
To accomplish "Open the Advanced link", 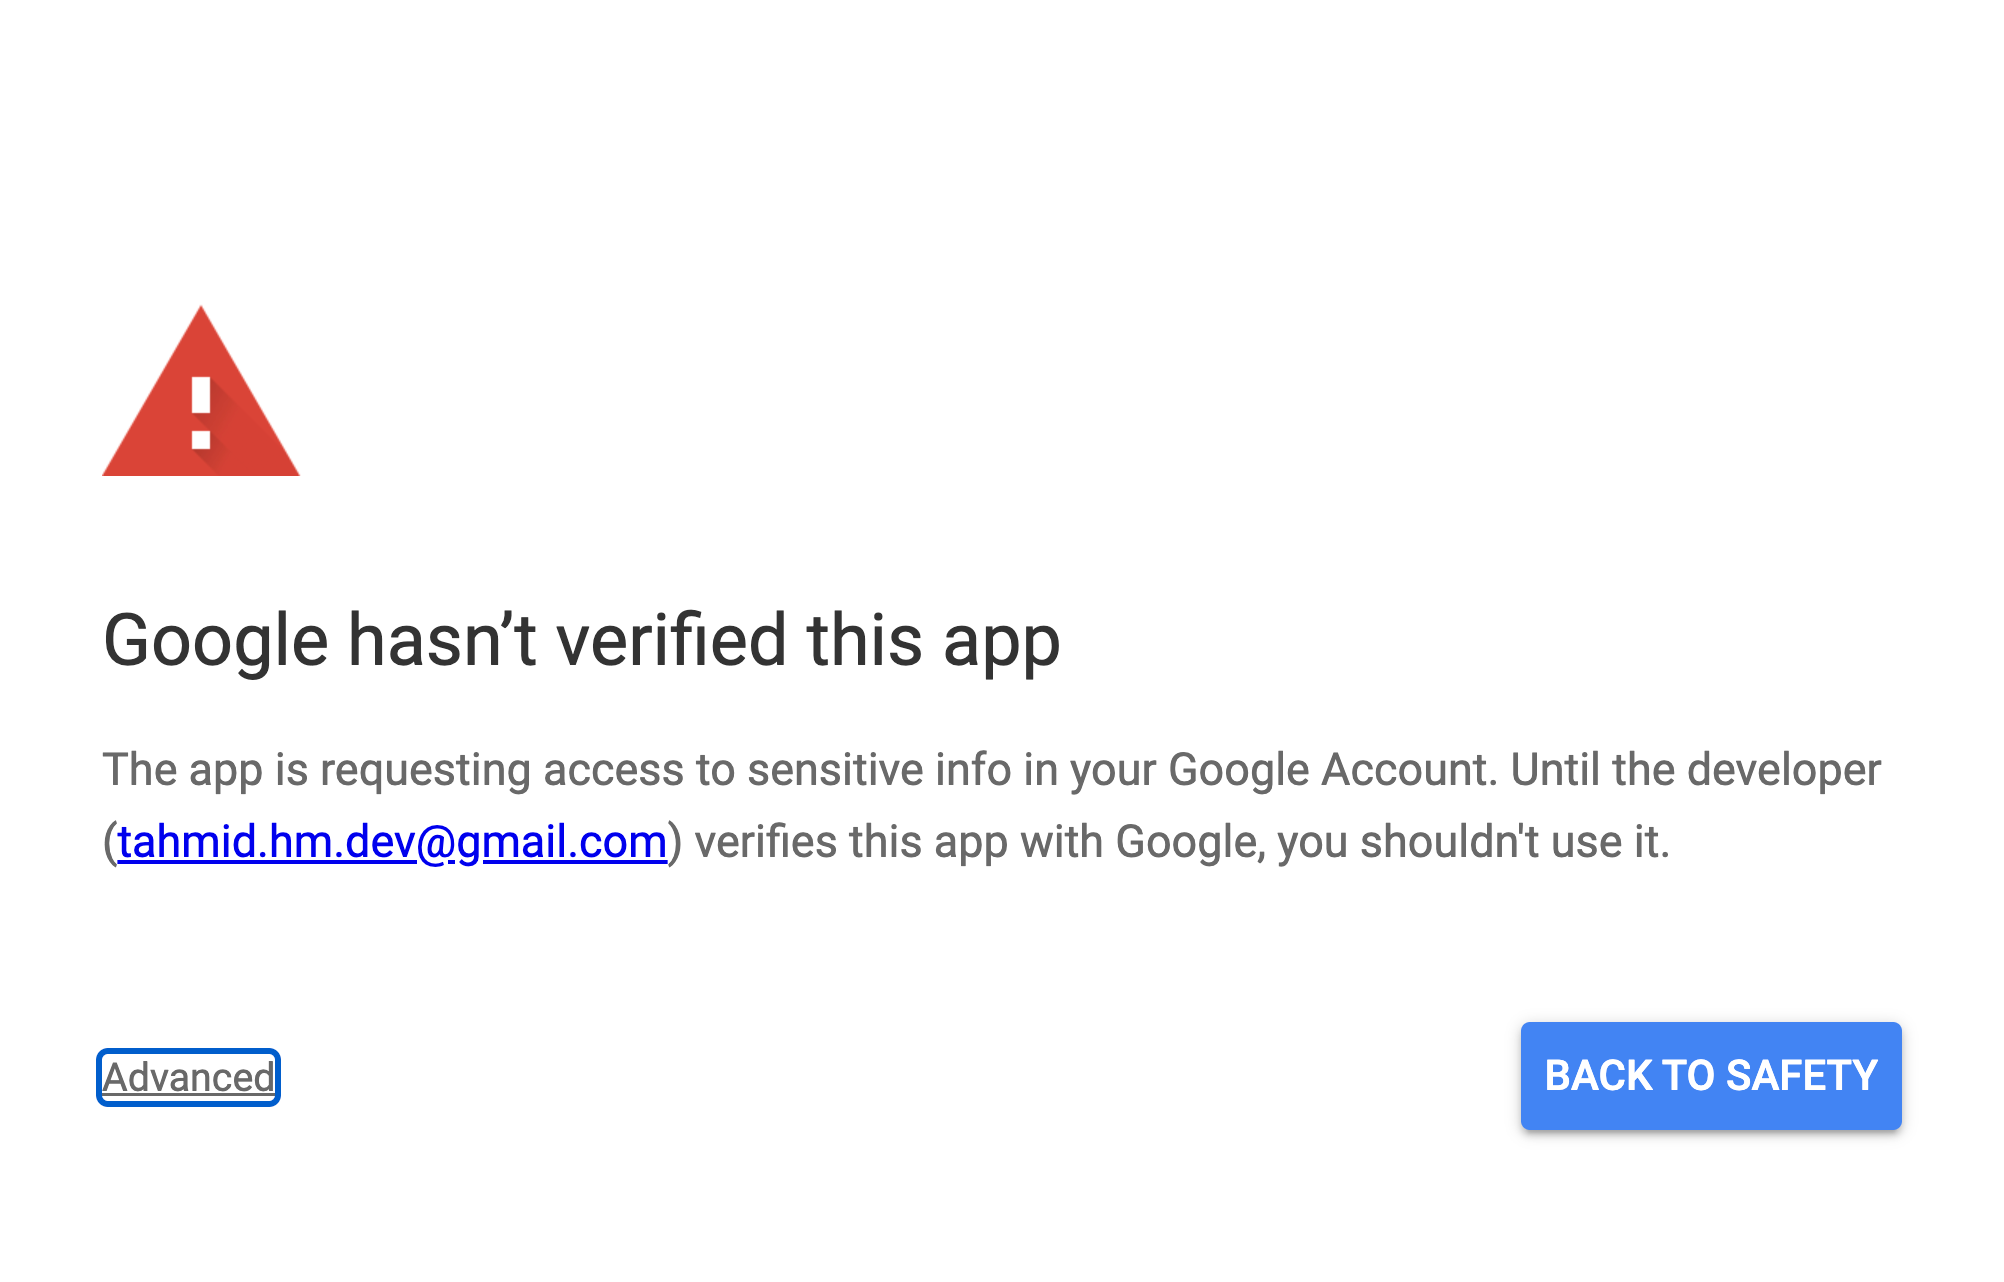I will pyautogui.click(x=188, y=1077).
